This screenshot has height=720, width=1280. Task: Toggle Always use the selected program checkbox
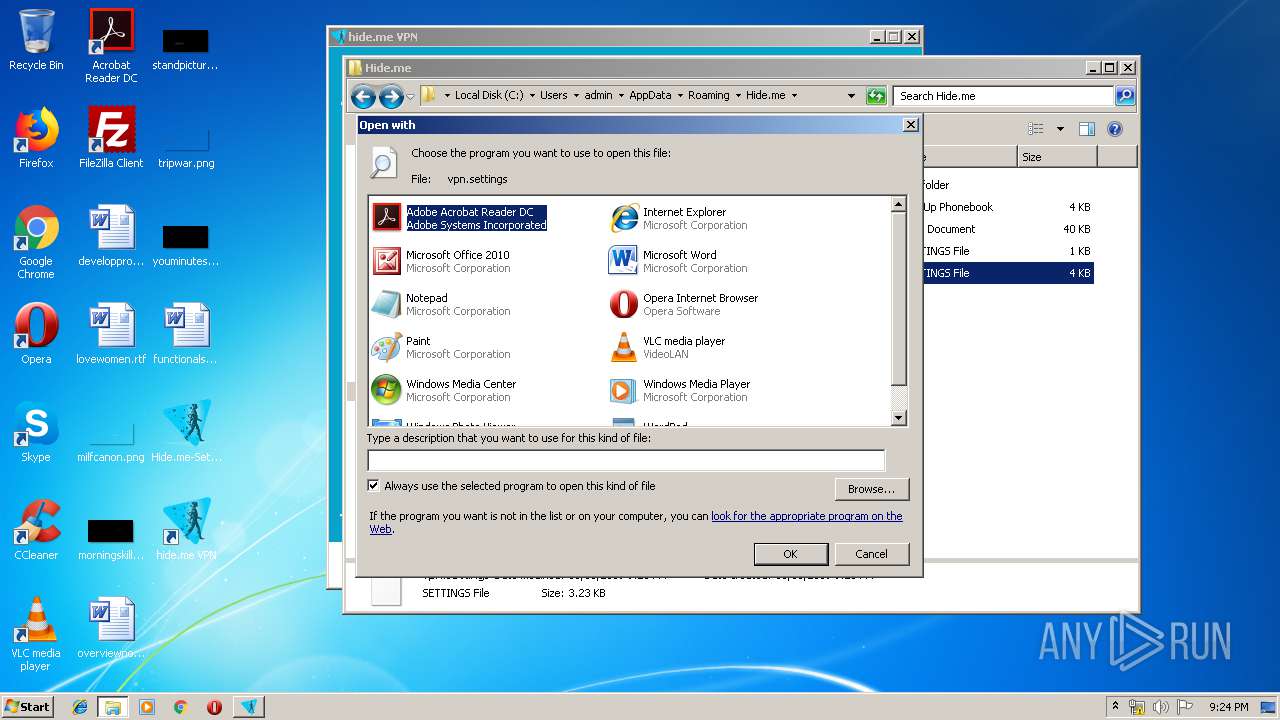(374, 486)
